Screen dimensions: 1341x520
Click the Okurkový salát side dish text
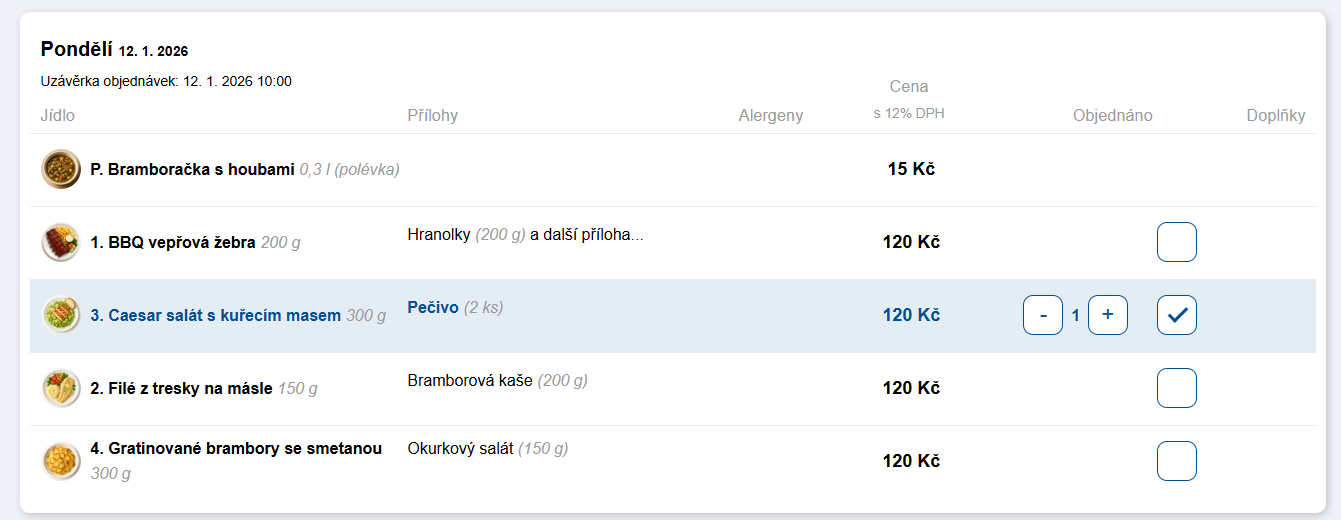click(x=460, y=449)
